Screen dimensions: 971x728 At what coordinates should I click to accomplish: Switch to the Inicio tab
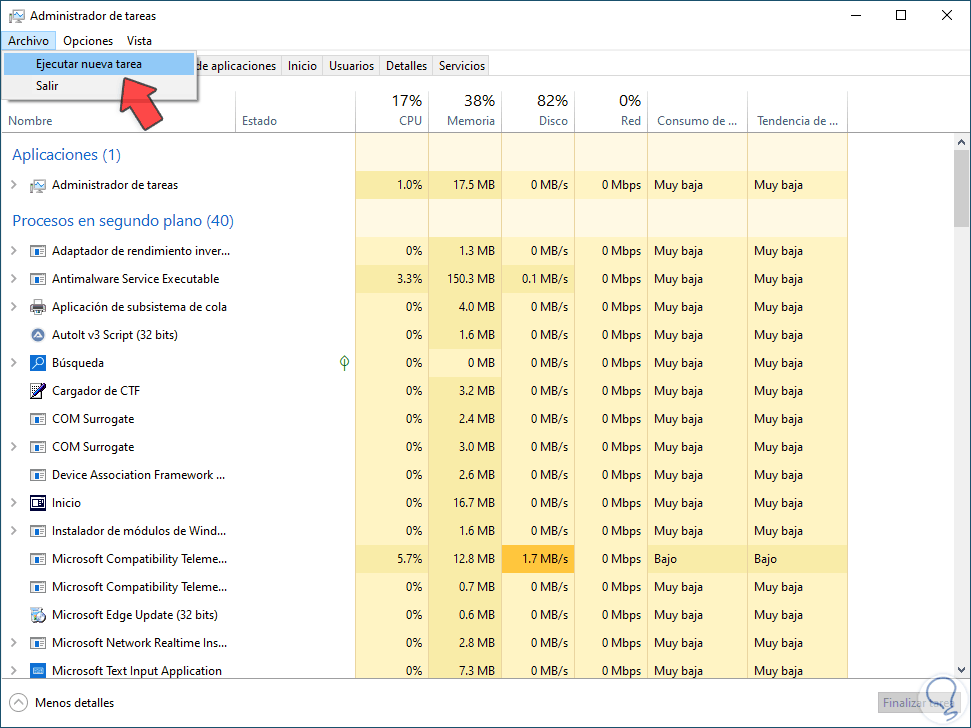(302, 66)
